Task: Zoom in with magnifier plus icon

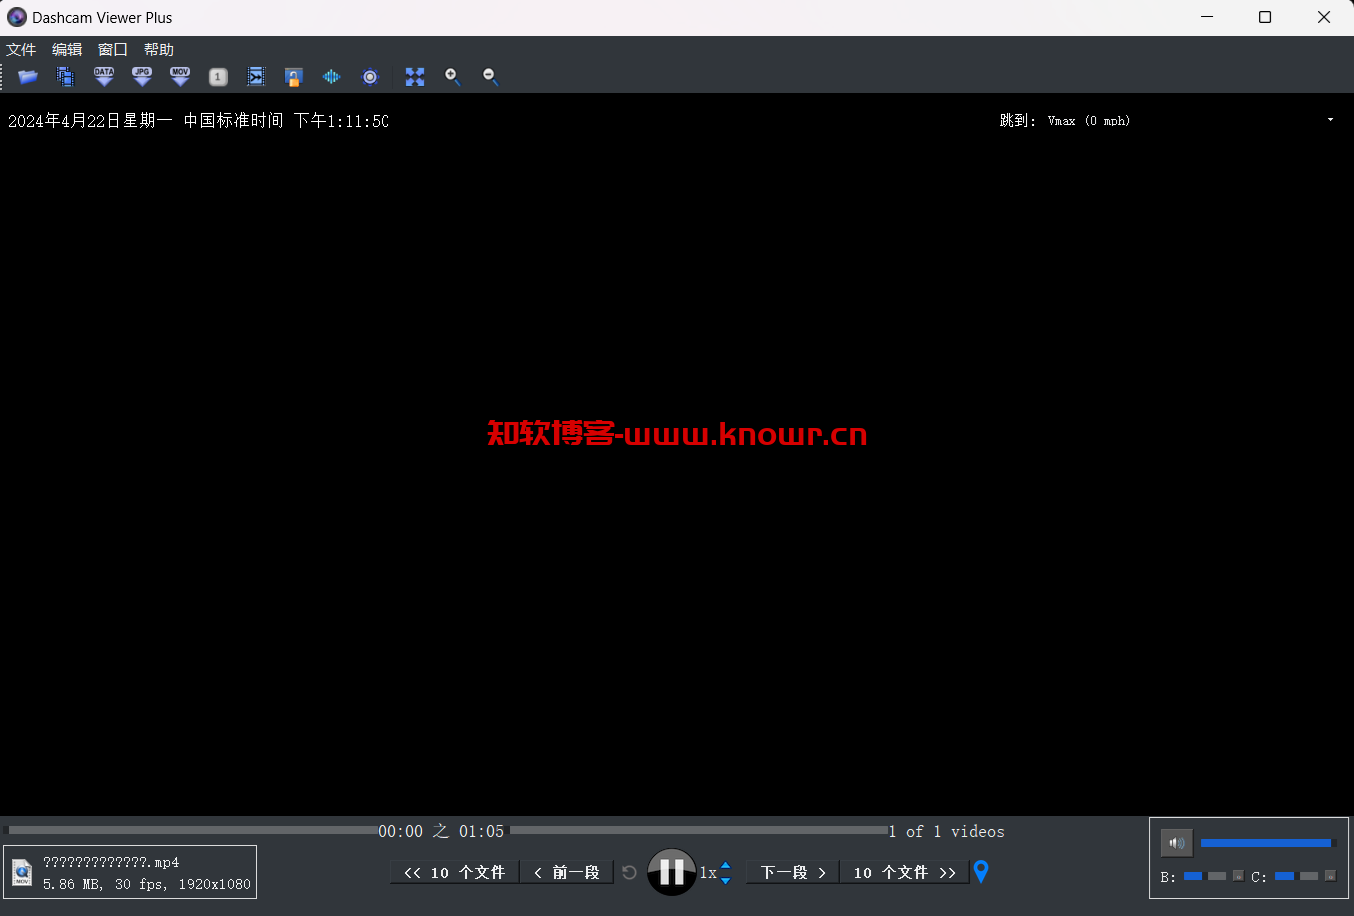Action: (453, 77)
